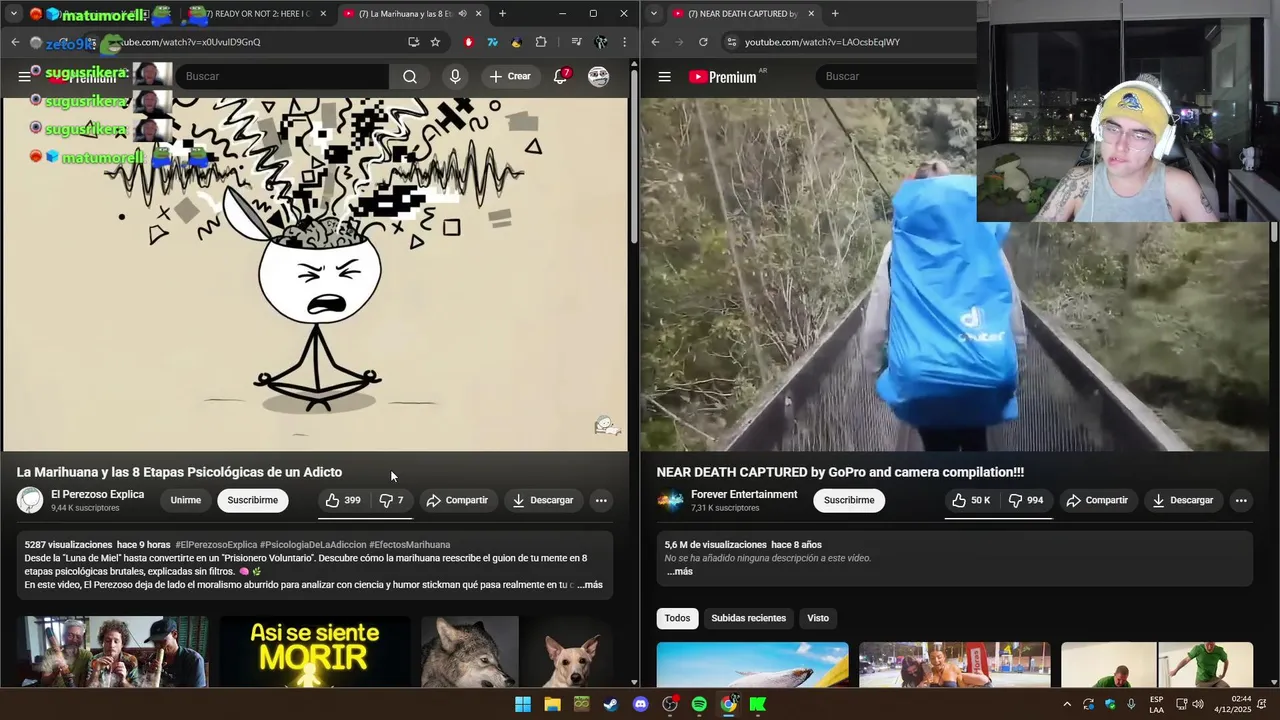1280x720 pixels.
Task: Subscribe to El Perezoso Explica
Action: click(x=253, y=500)
